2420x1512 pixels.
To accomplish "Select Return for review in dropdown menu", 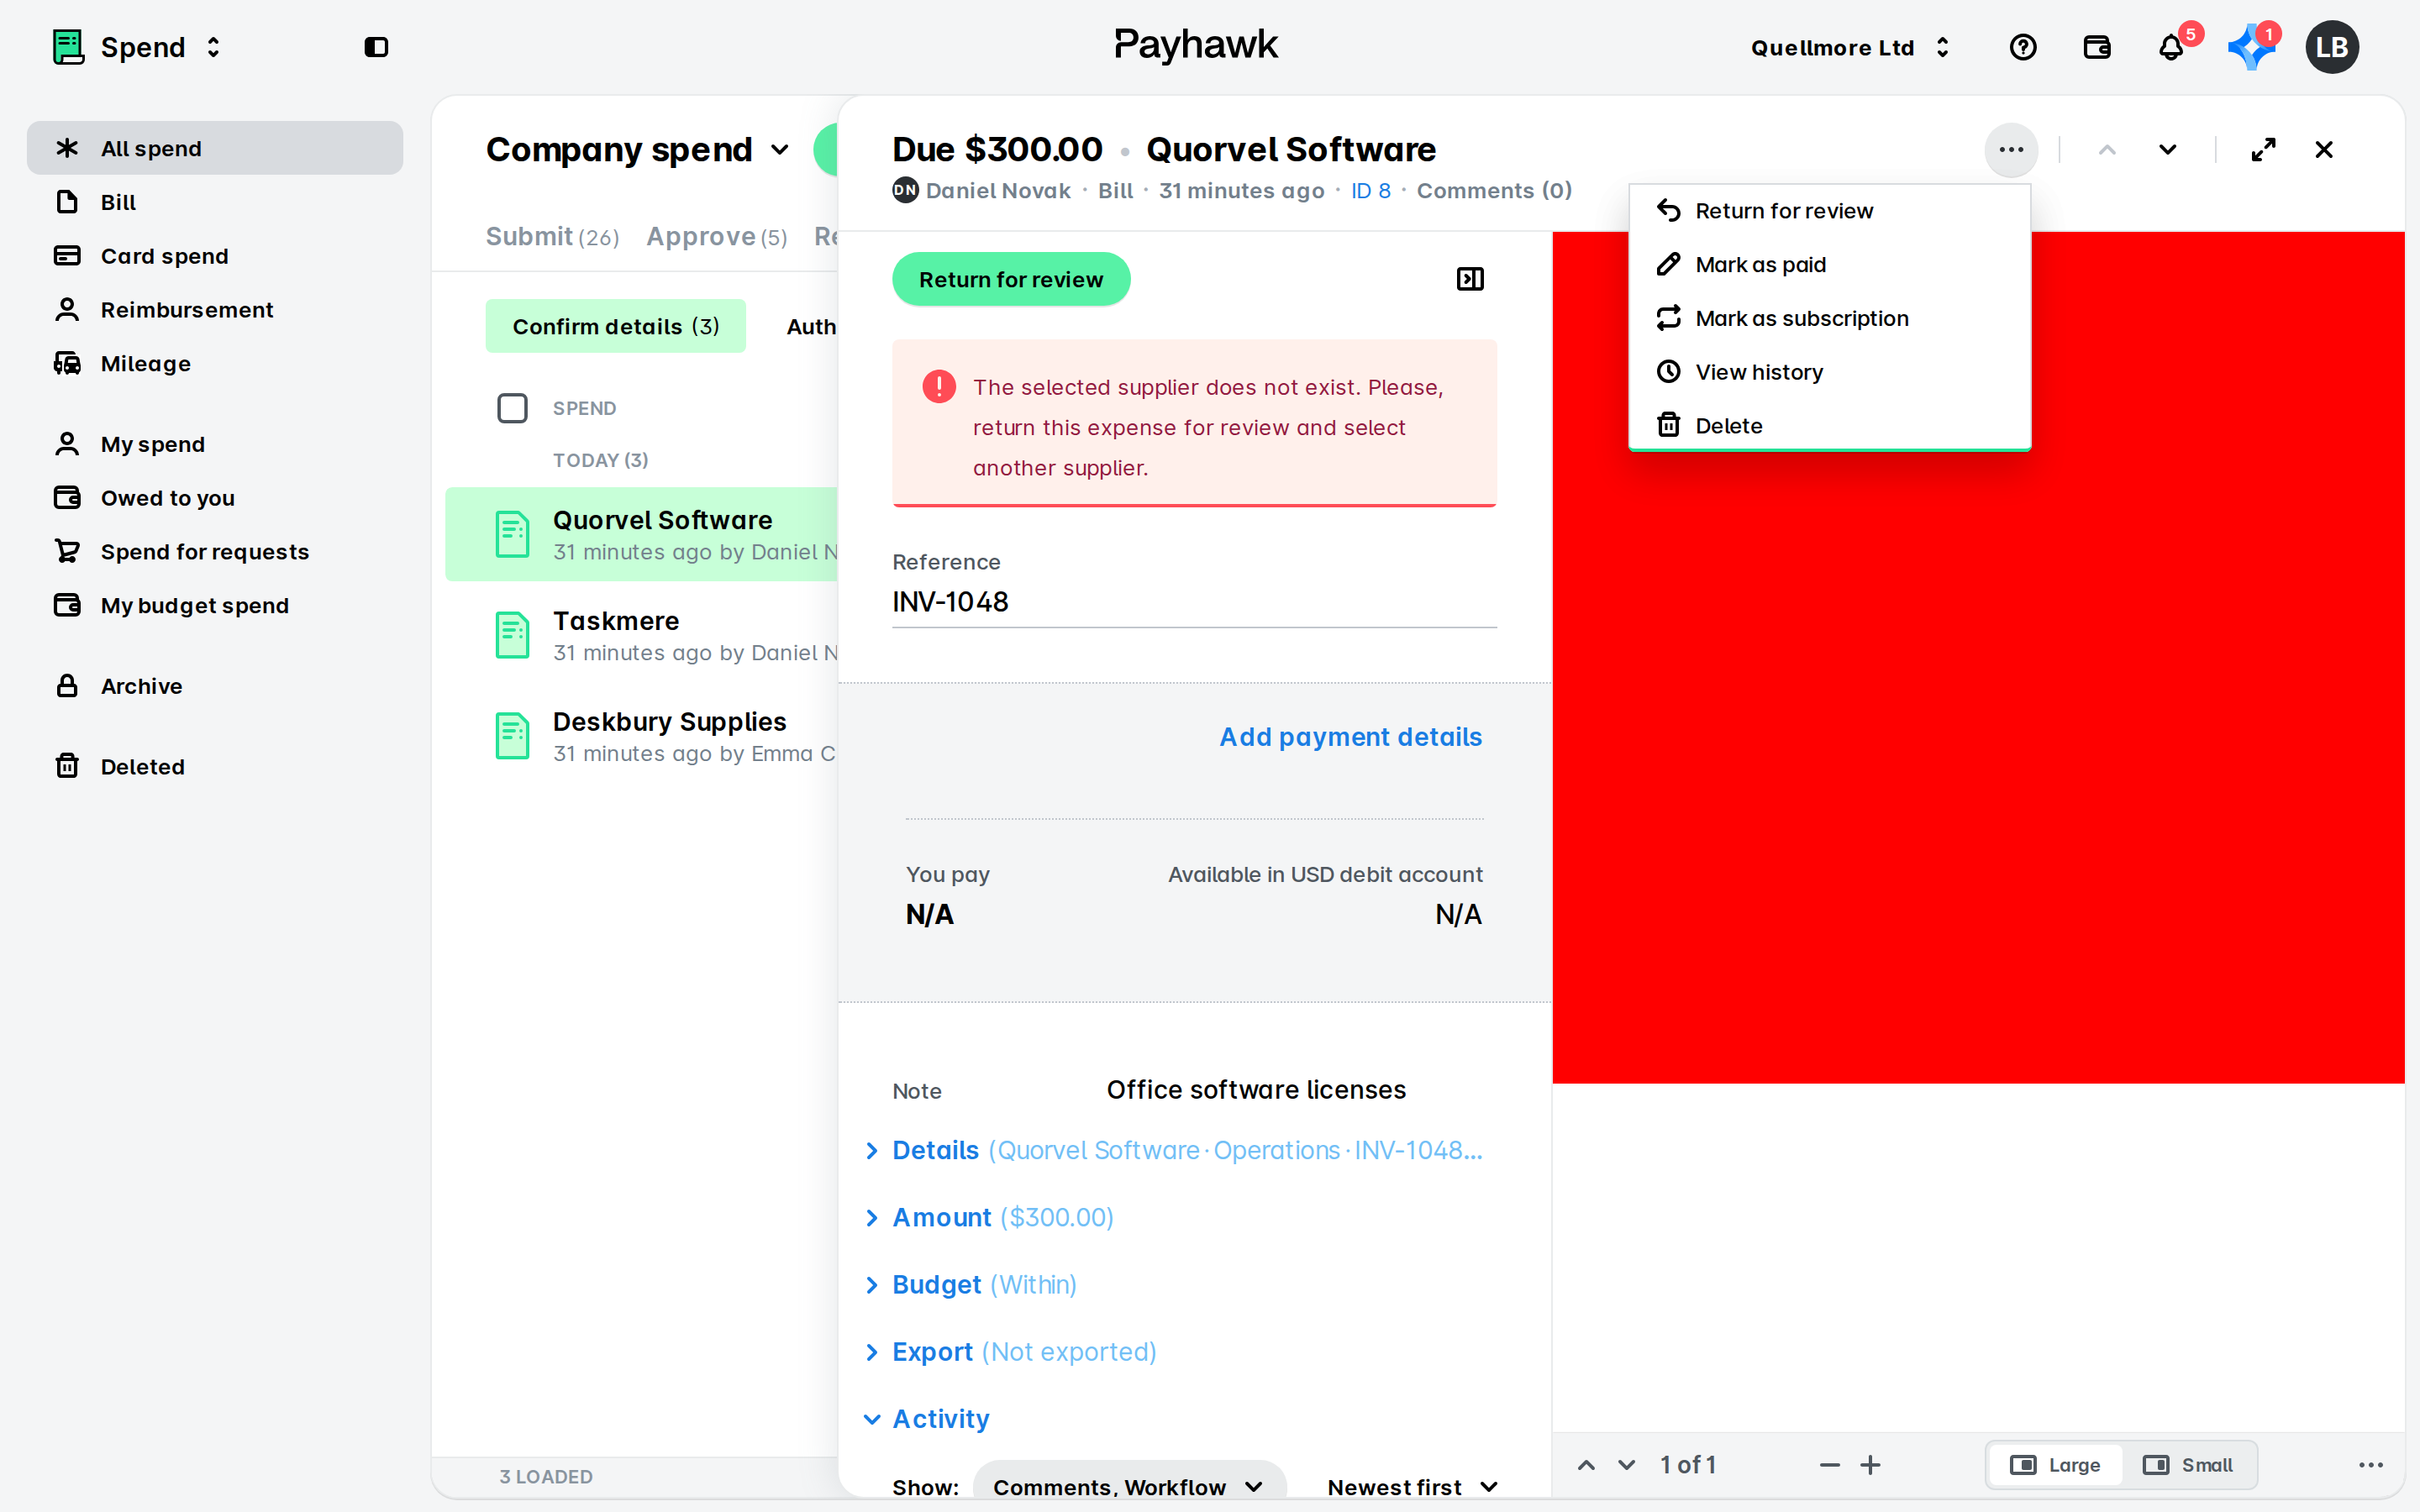I will [1829, 211].
